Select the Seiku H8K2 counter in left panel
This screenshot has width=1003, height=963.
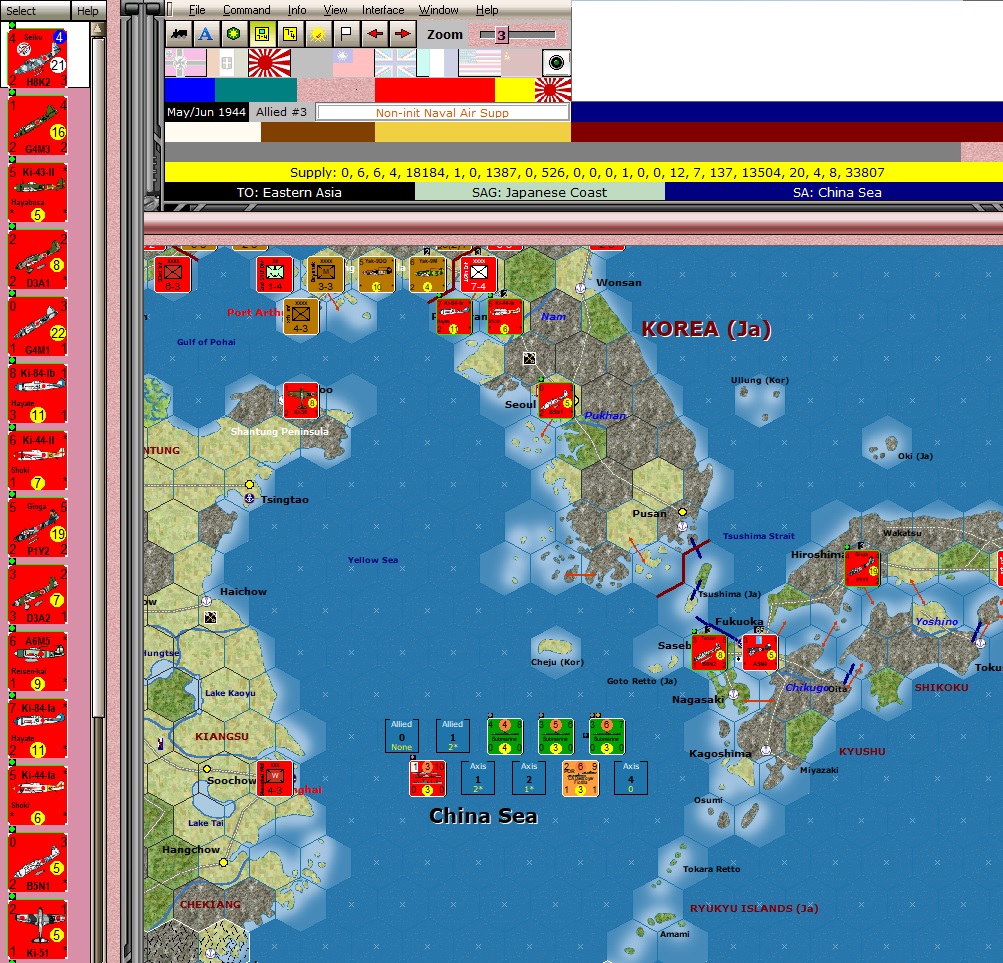(x=37, y=60)
